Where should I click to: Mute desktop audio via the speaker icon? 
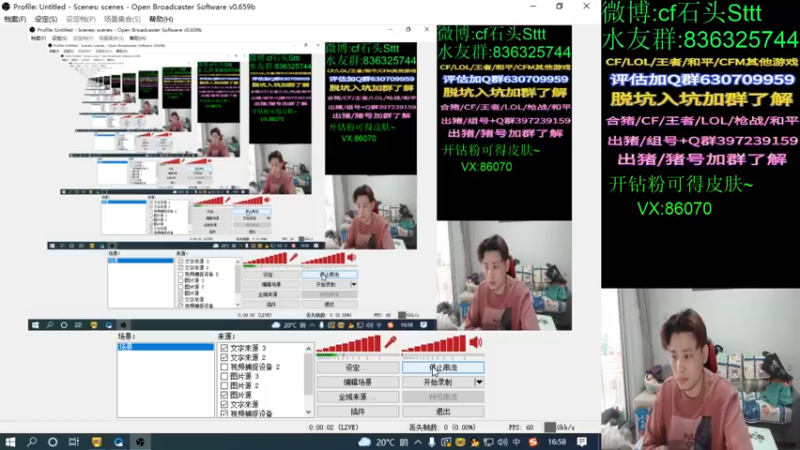tap(476, 342)
